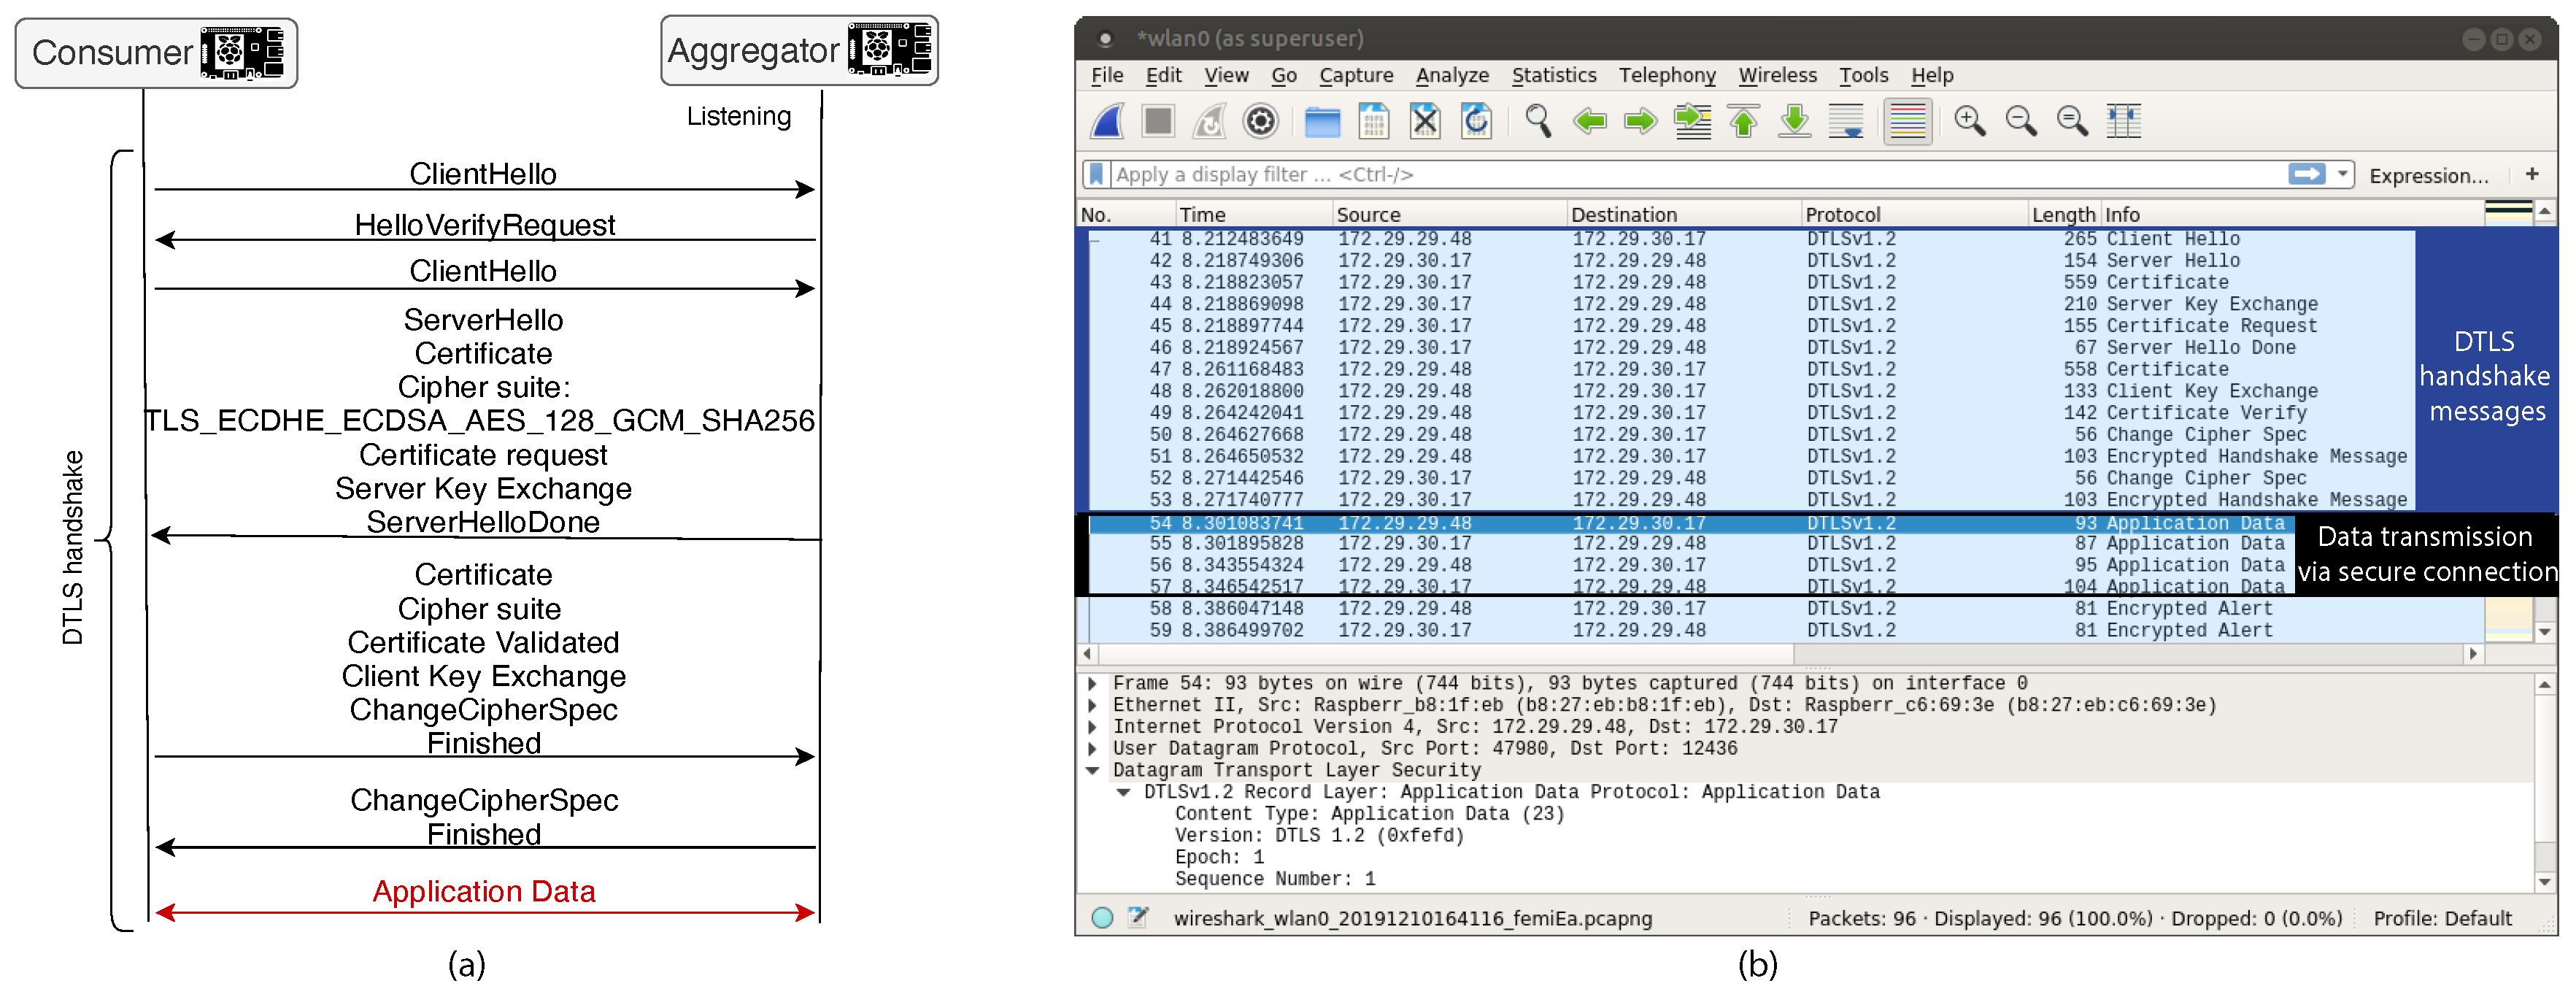
Task: Collapse Datagram Transport Layer Security tree
Action: pos(1092,770)
